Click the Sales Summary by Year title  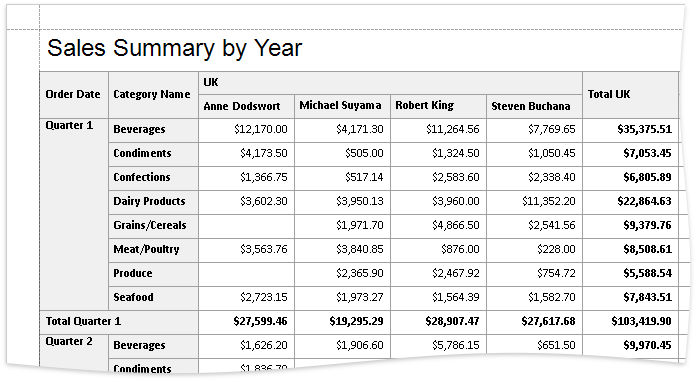pos(174,48)
